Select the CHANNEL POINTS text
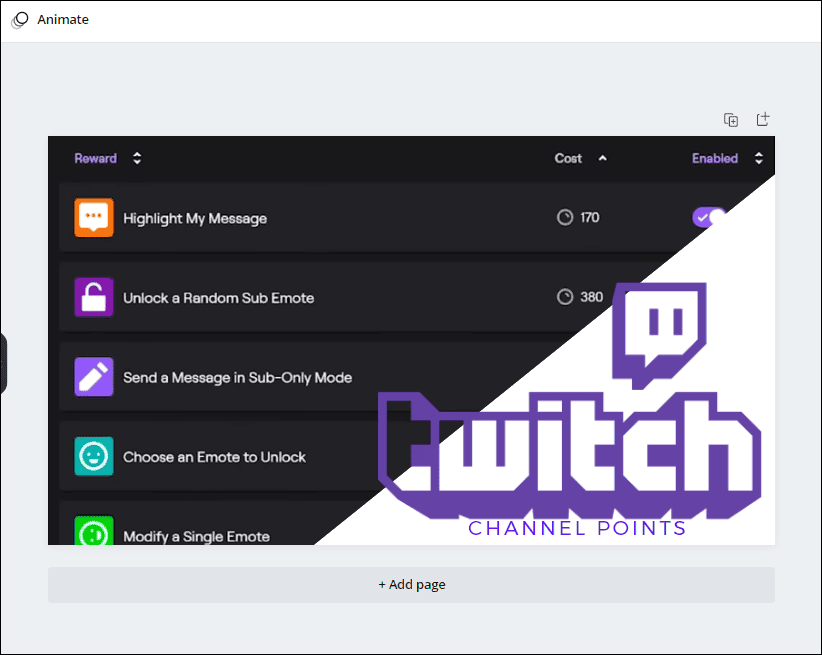The height and width of the screenshot is (655, 822). click(x=577, y=528)
